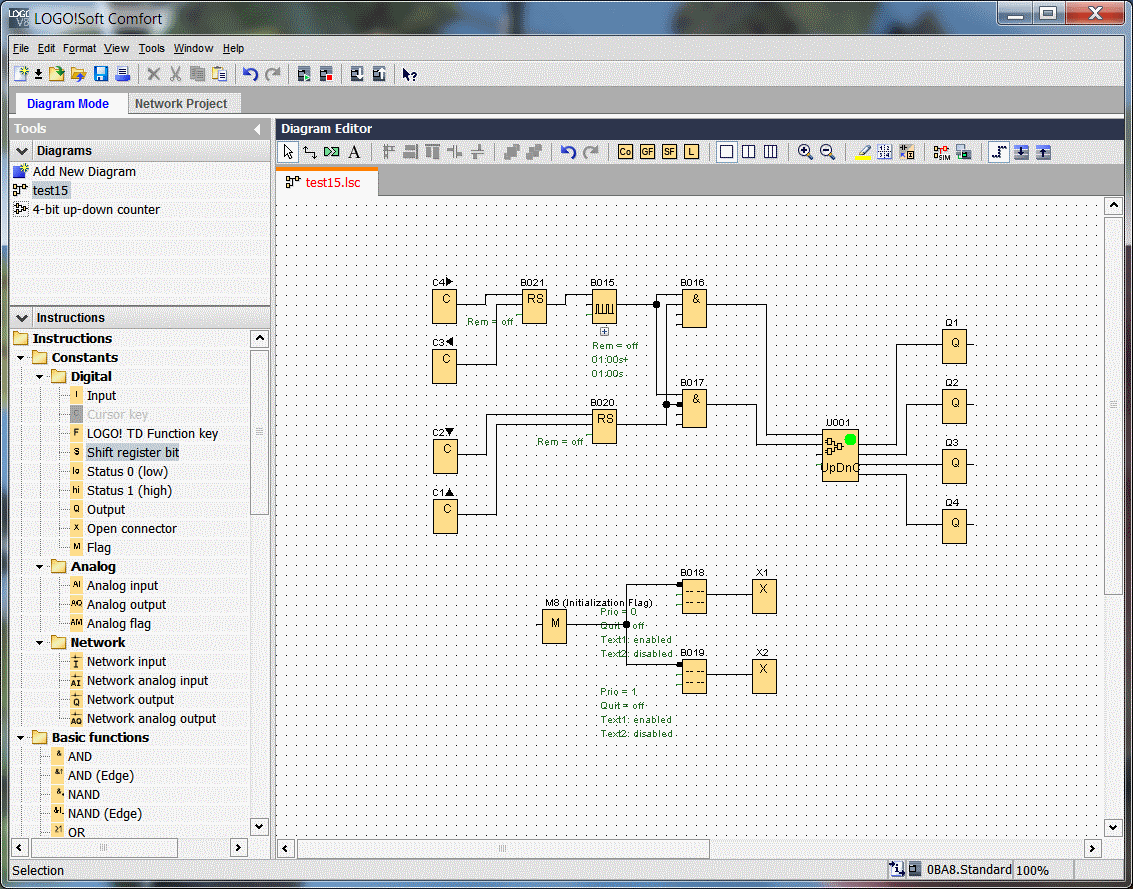Stop the LOGO! device (red square icon)
Image resolution: width=1133 pixels, height=889 pixels.
(326, 74)
